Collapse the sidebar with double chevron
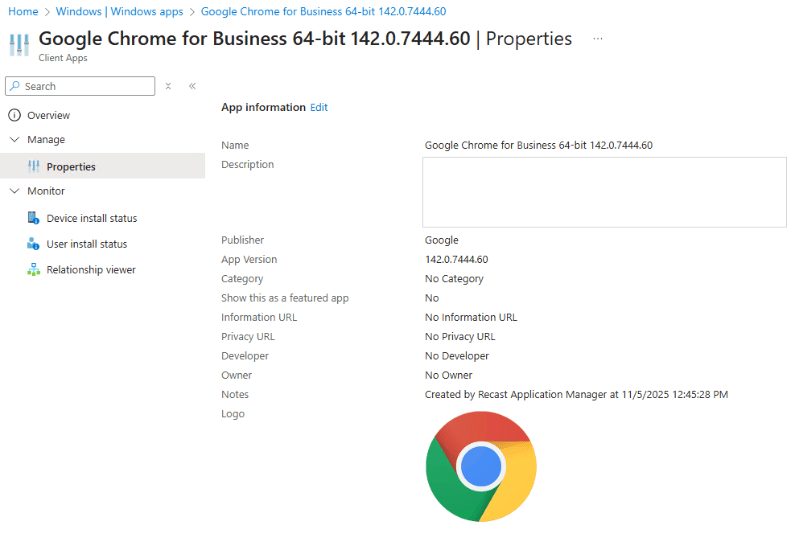Image resolution: width=805 pixels, height=547 pixels. (192, 86)
